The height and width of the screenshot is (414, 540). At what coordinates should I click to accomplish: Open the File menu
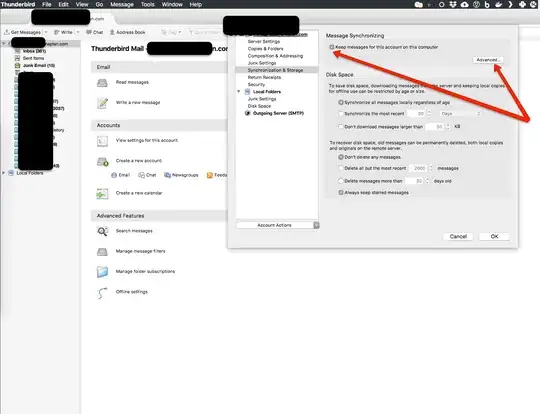tap(46, 4)
